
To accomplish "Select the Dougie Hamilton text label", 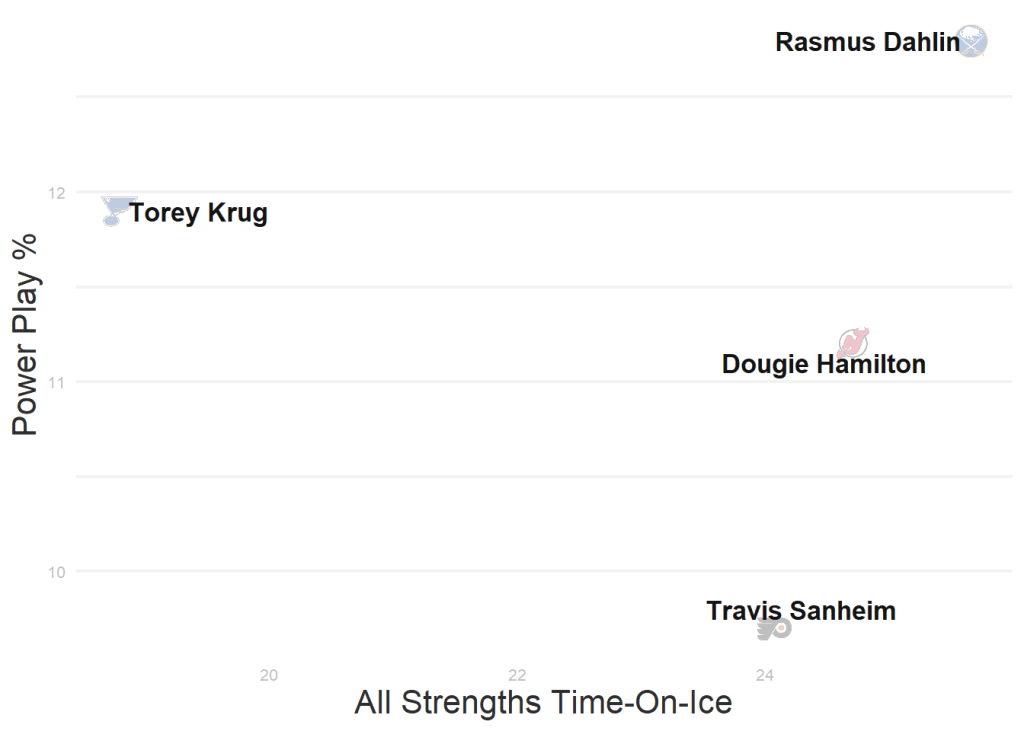I will [x=823, y=364].
